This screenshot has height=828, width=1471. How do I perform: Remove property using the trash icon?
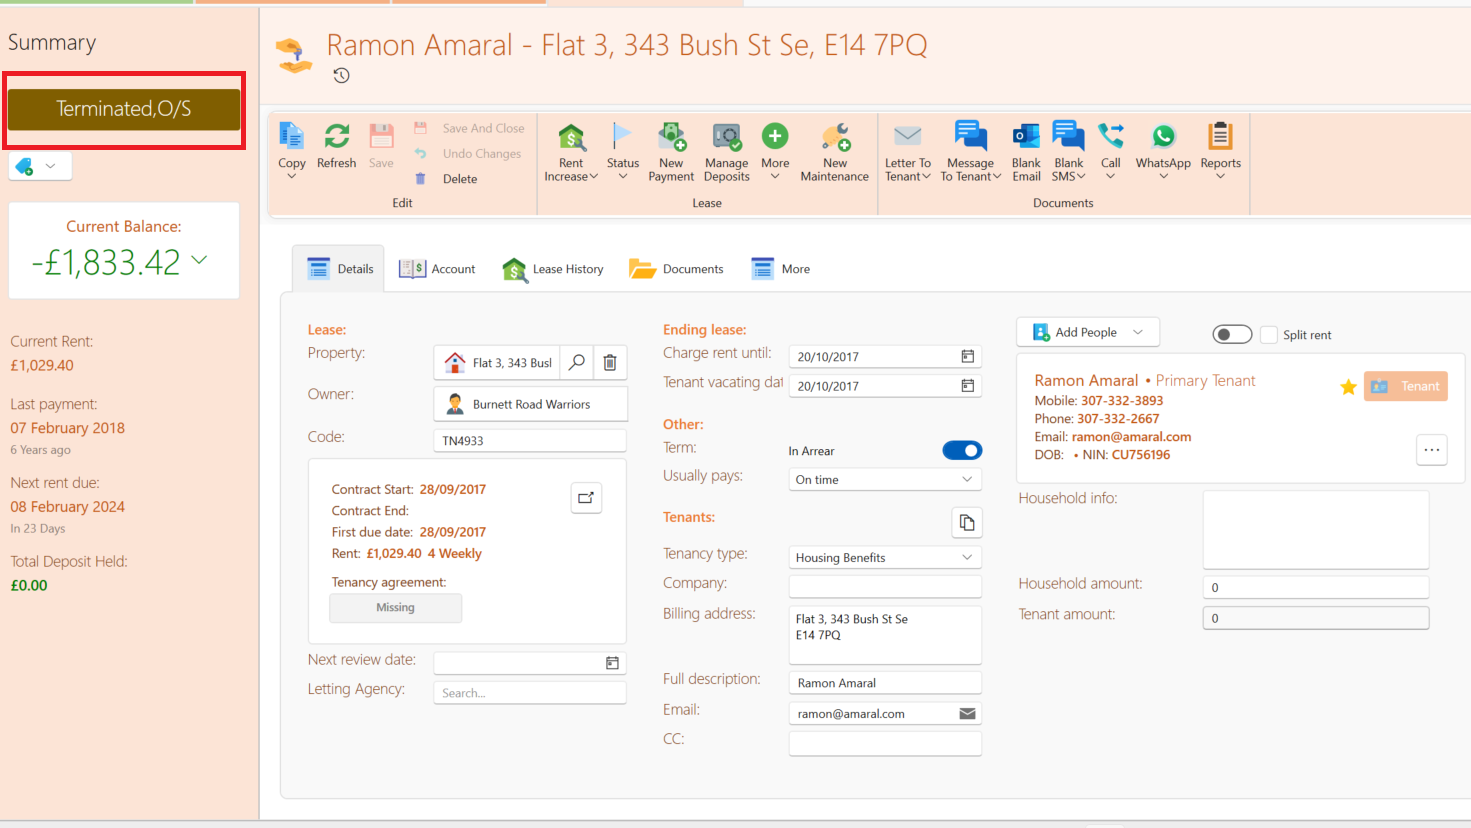[610, 362]
